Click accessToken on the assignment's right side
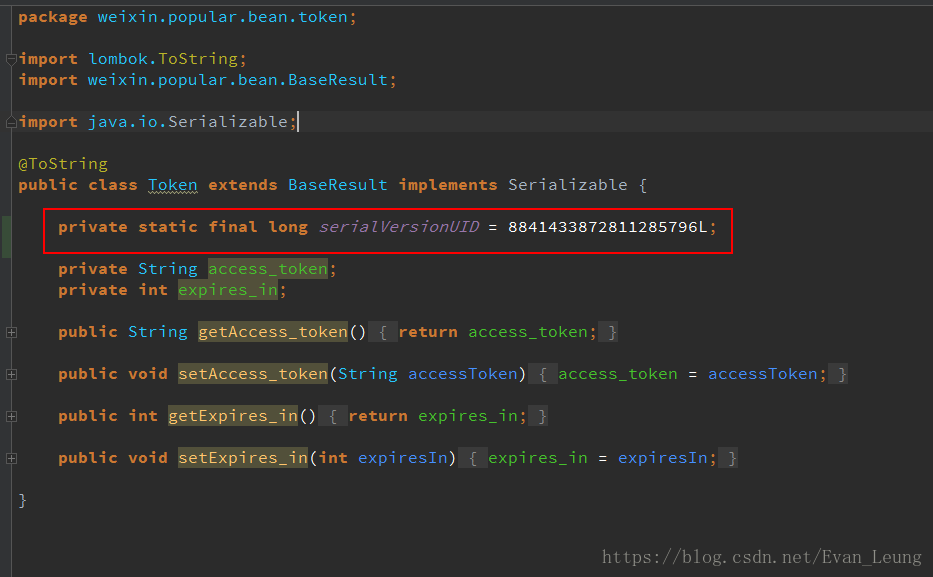The image size is (933, 577). pos(763,374)
